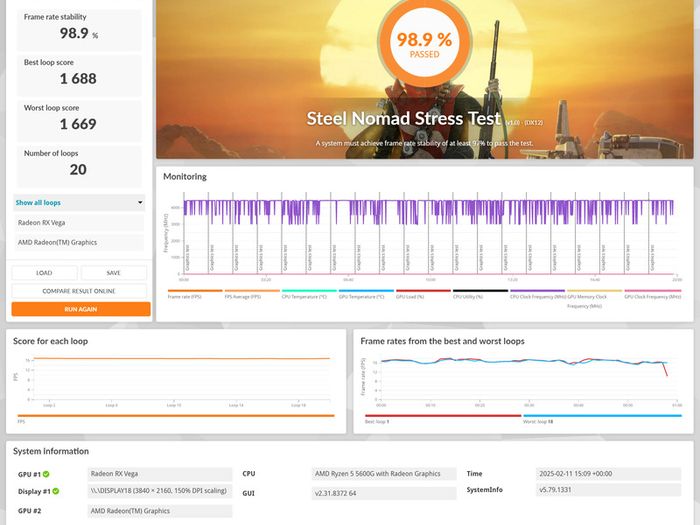This screenshot has width=700, height=525.
Task: Toggle the CPU Temperature legend series
Action: pos(309,294)
